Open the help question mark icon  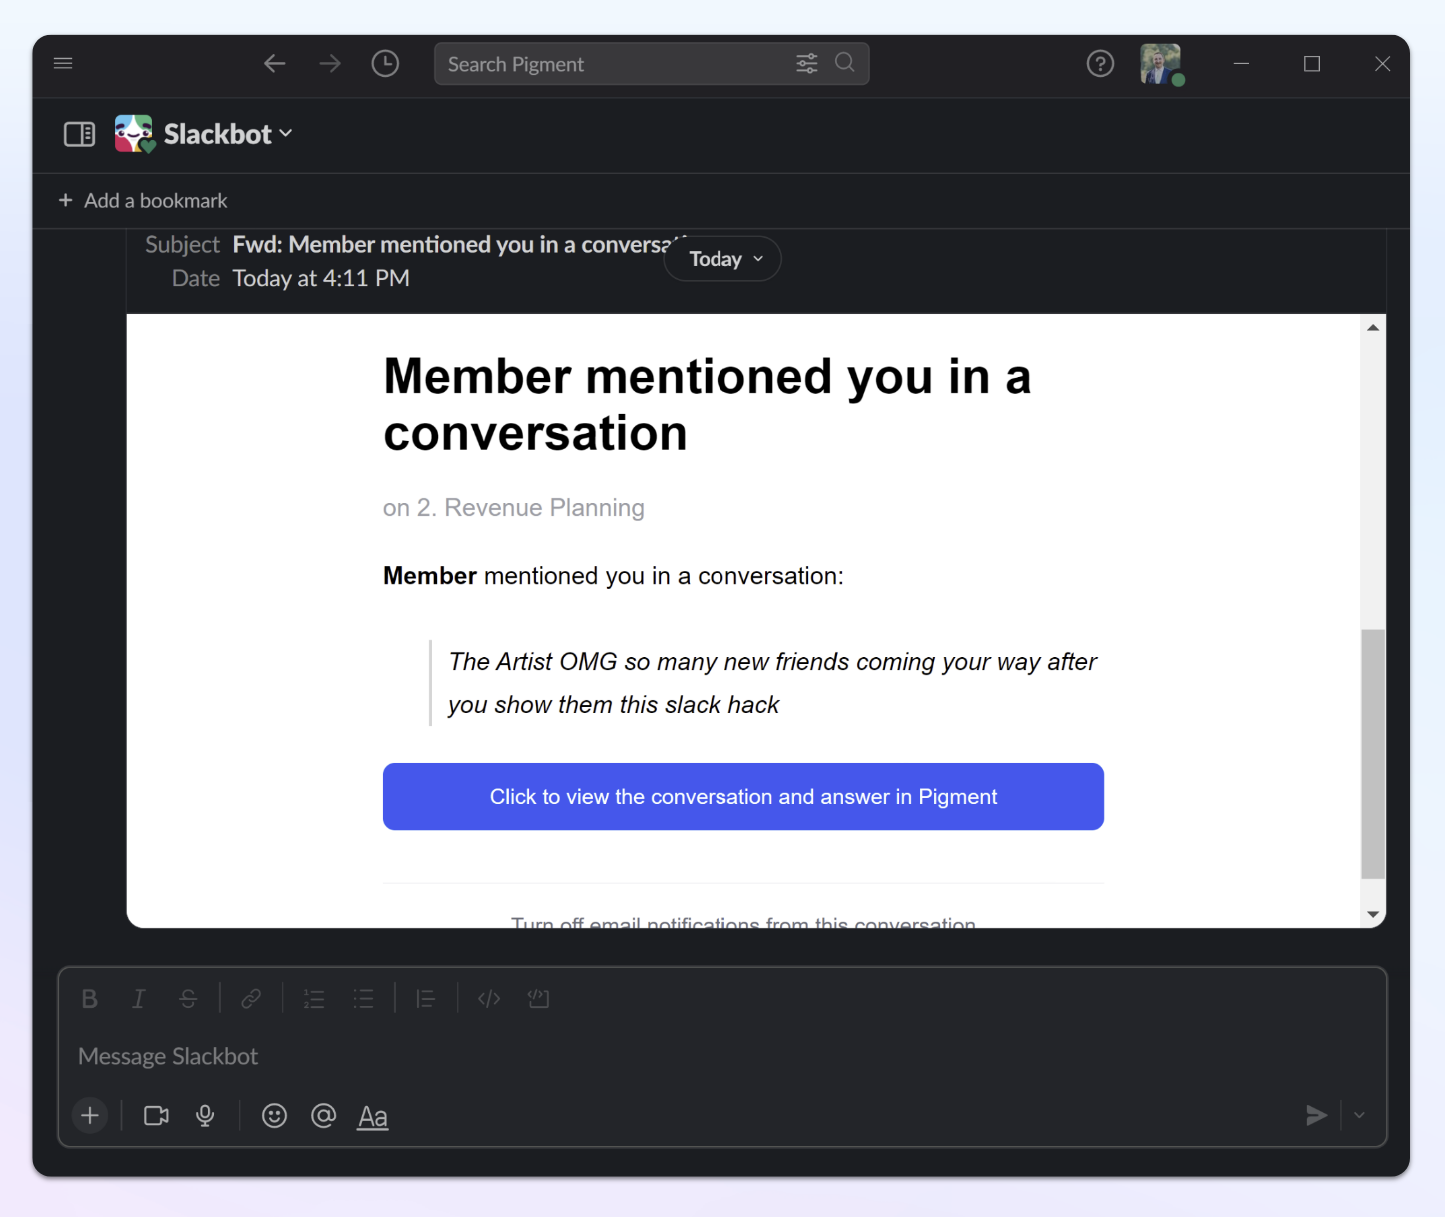pyautogui.click(x=1100, y=64)
